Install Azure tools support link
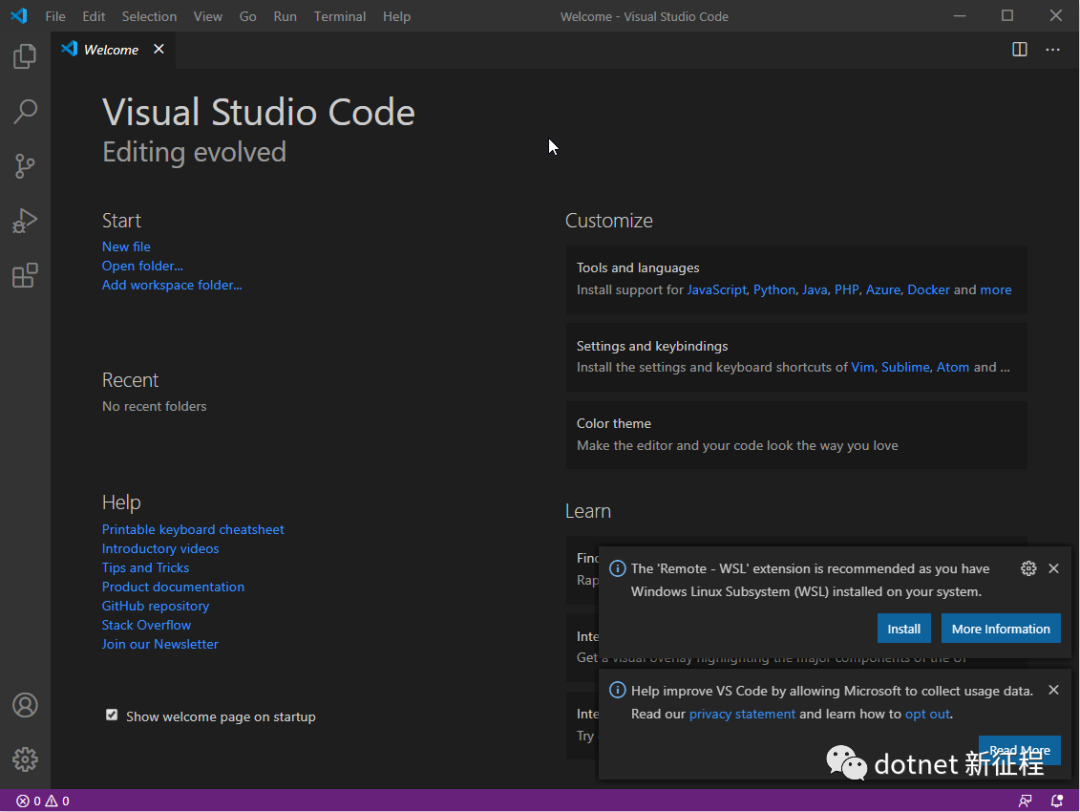 click(883, 290)
